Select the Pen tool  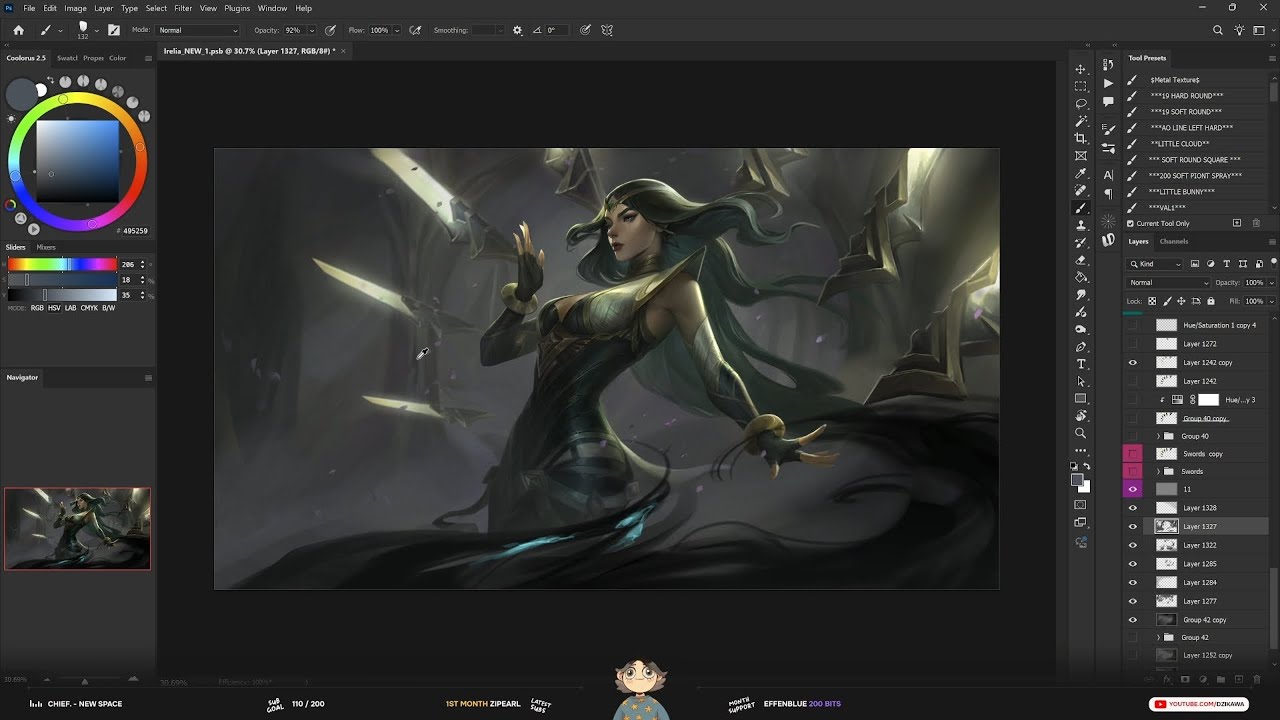[1080, 347]
